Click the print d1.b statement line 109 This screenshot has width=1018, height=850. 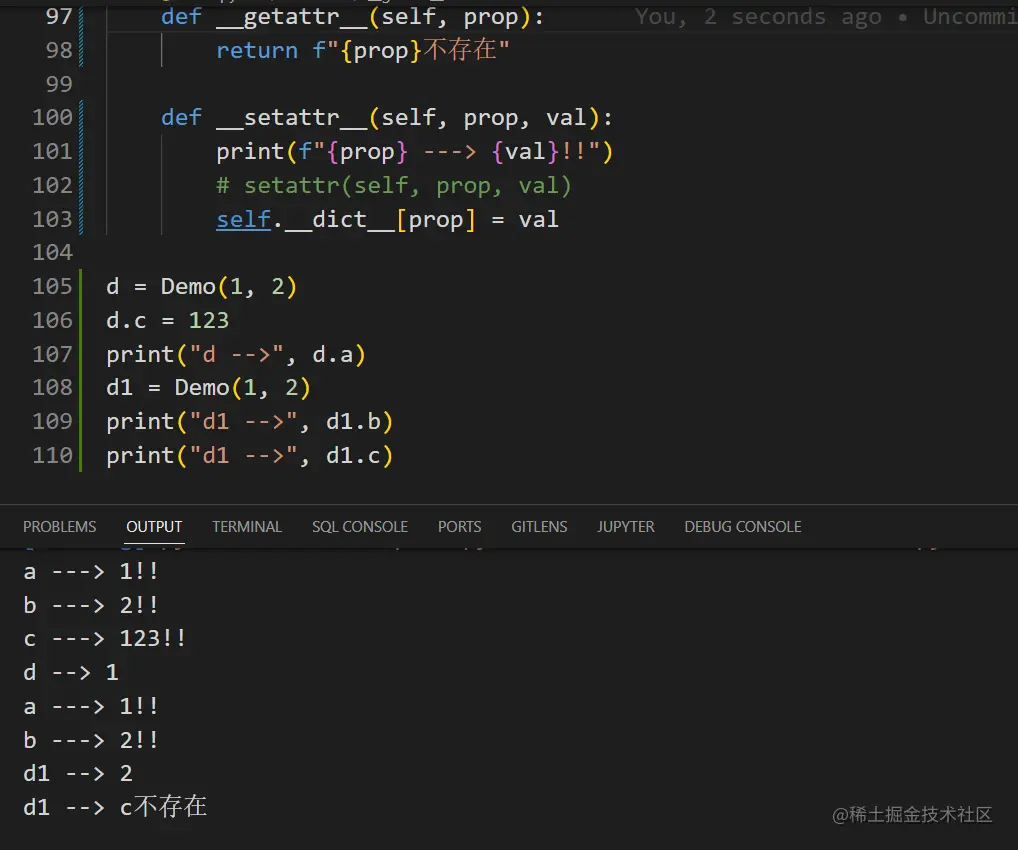(x=250, y=421)
